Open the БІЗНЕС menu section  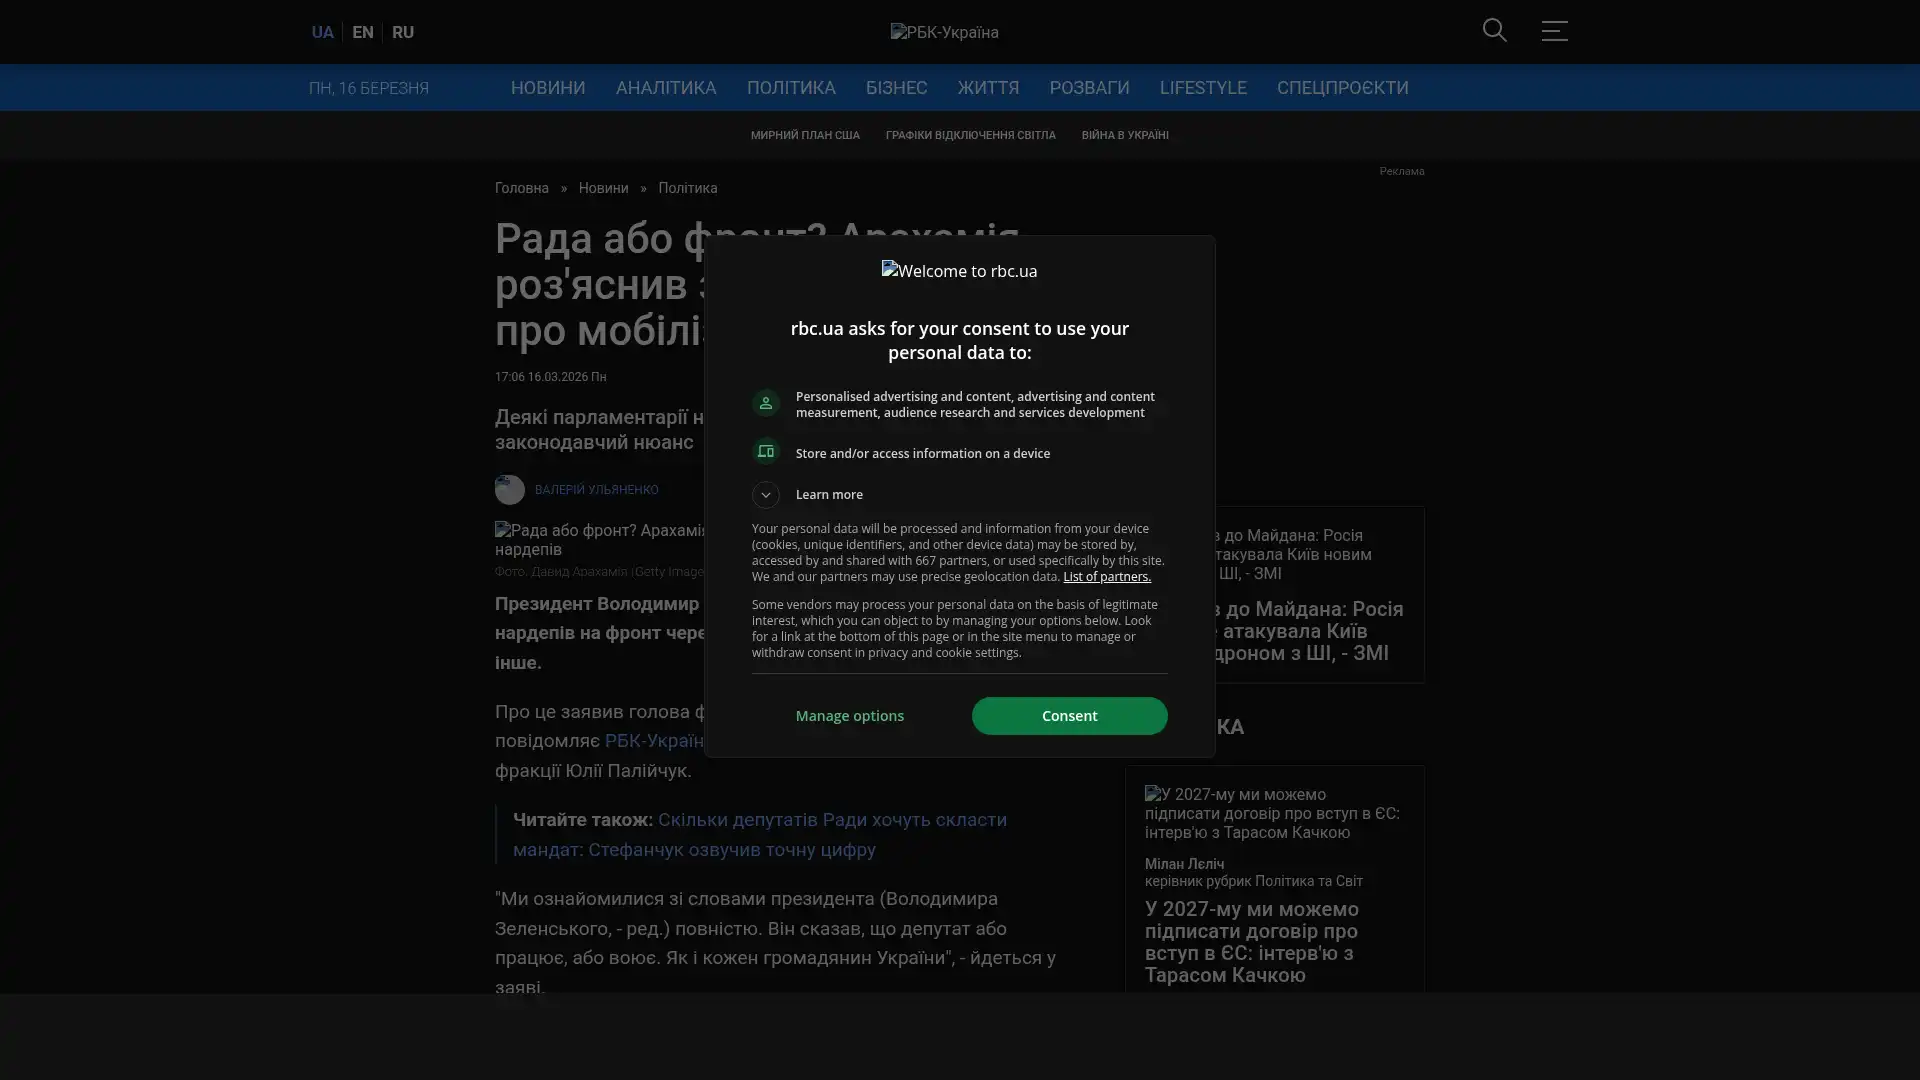click(896, 88)
